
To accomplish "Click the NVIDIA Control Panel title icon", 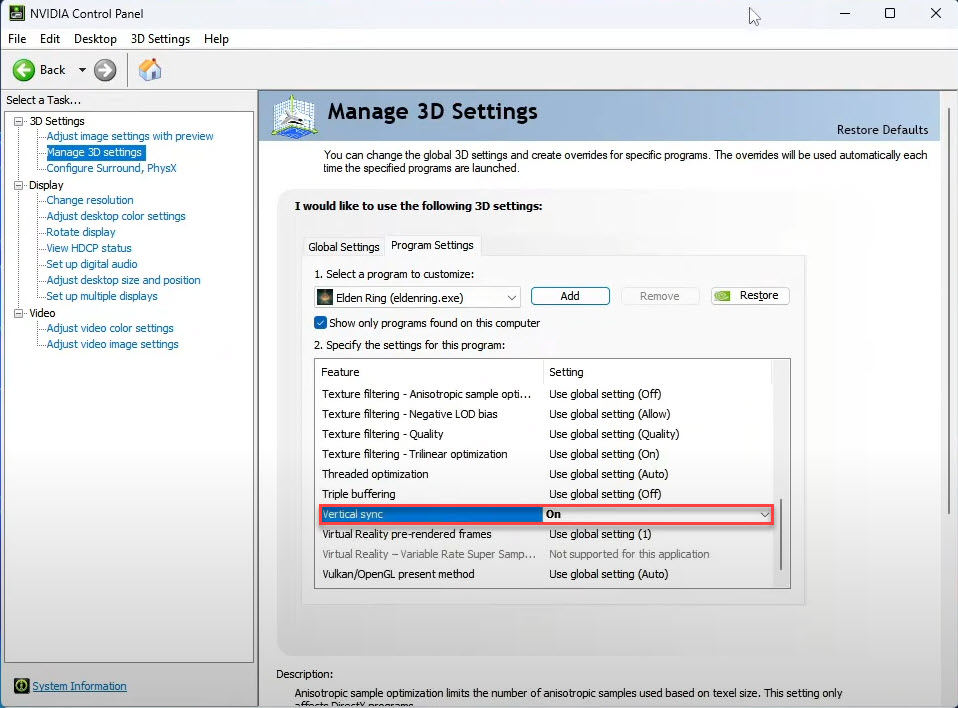I will coord(15,14).
